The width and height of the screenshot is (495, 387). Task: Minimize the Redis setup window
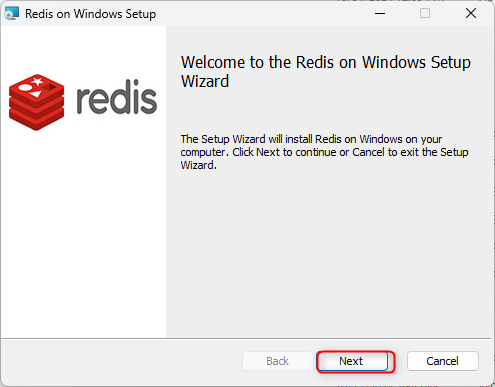380,14
